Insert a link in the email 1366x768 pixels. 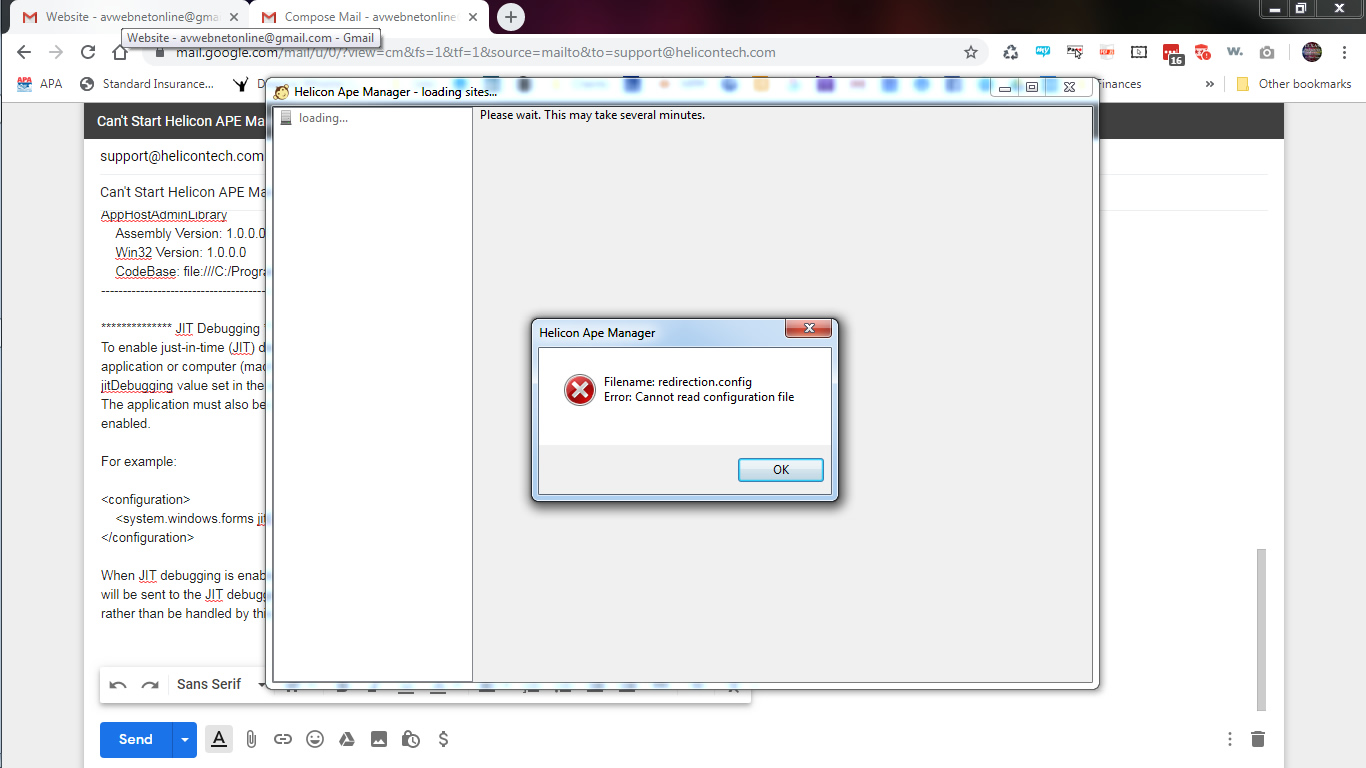pos(283,739)
